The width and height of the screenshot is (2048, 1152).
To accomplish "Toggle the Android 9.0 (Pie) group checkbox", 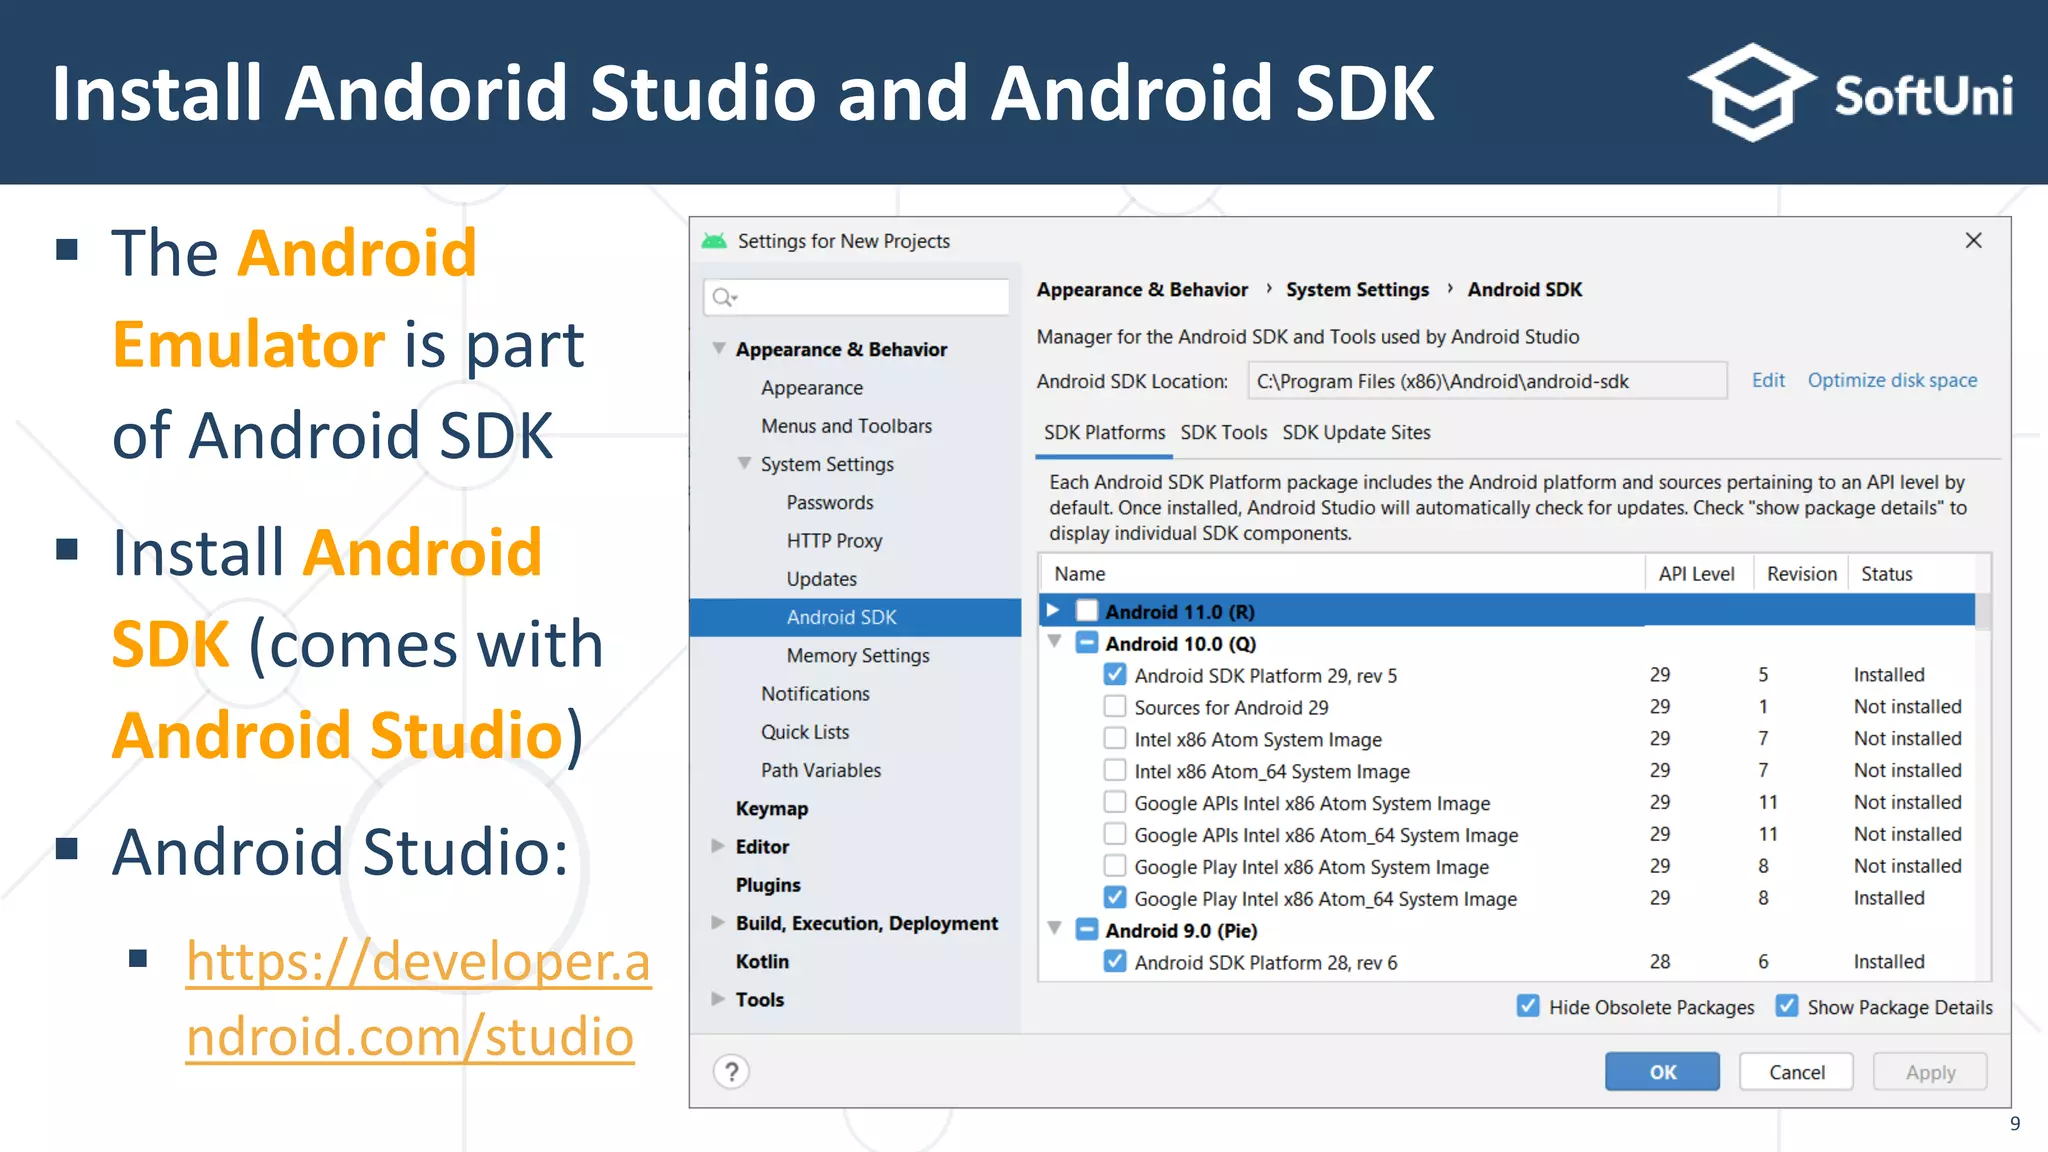I will pyautogui.click(x=1087, y=930).
